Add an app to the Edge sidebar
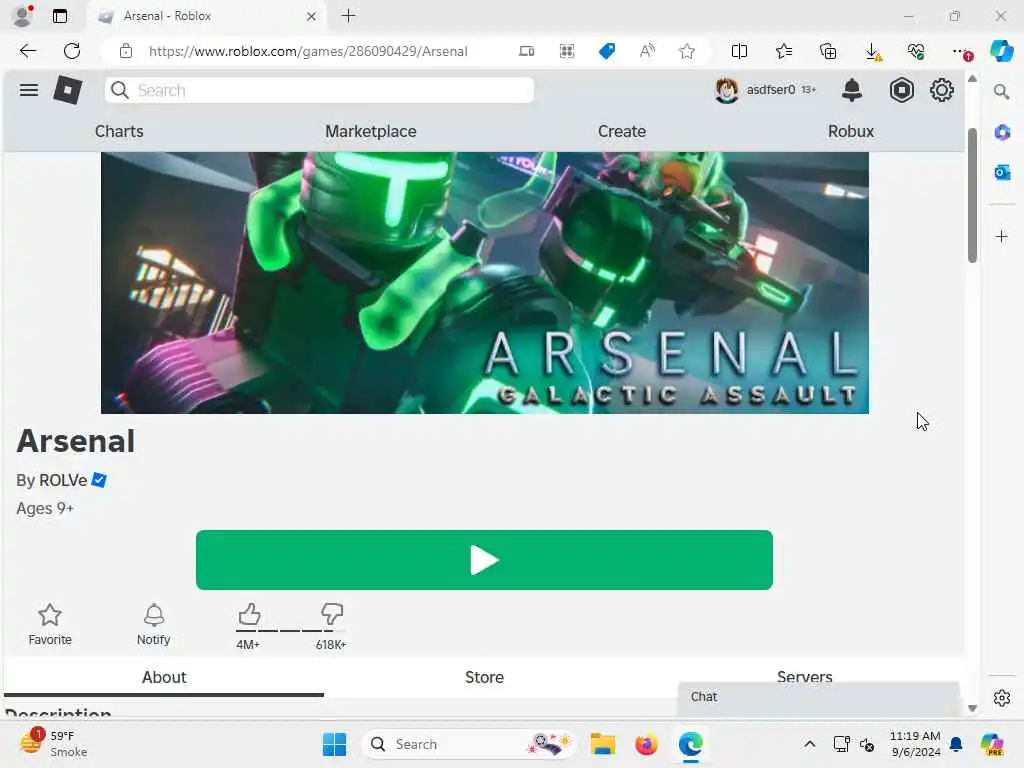Screen dimensions: 1024x768 coord(1002,236)
